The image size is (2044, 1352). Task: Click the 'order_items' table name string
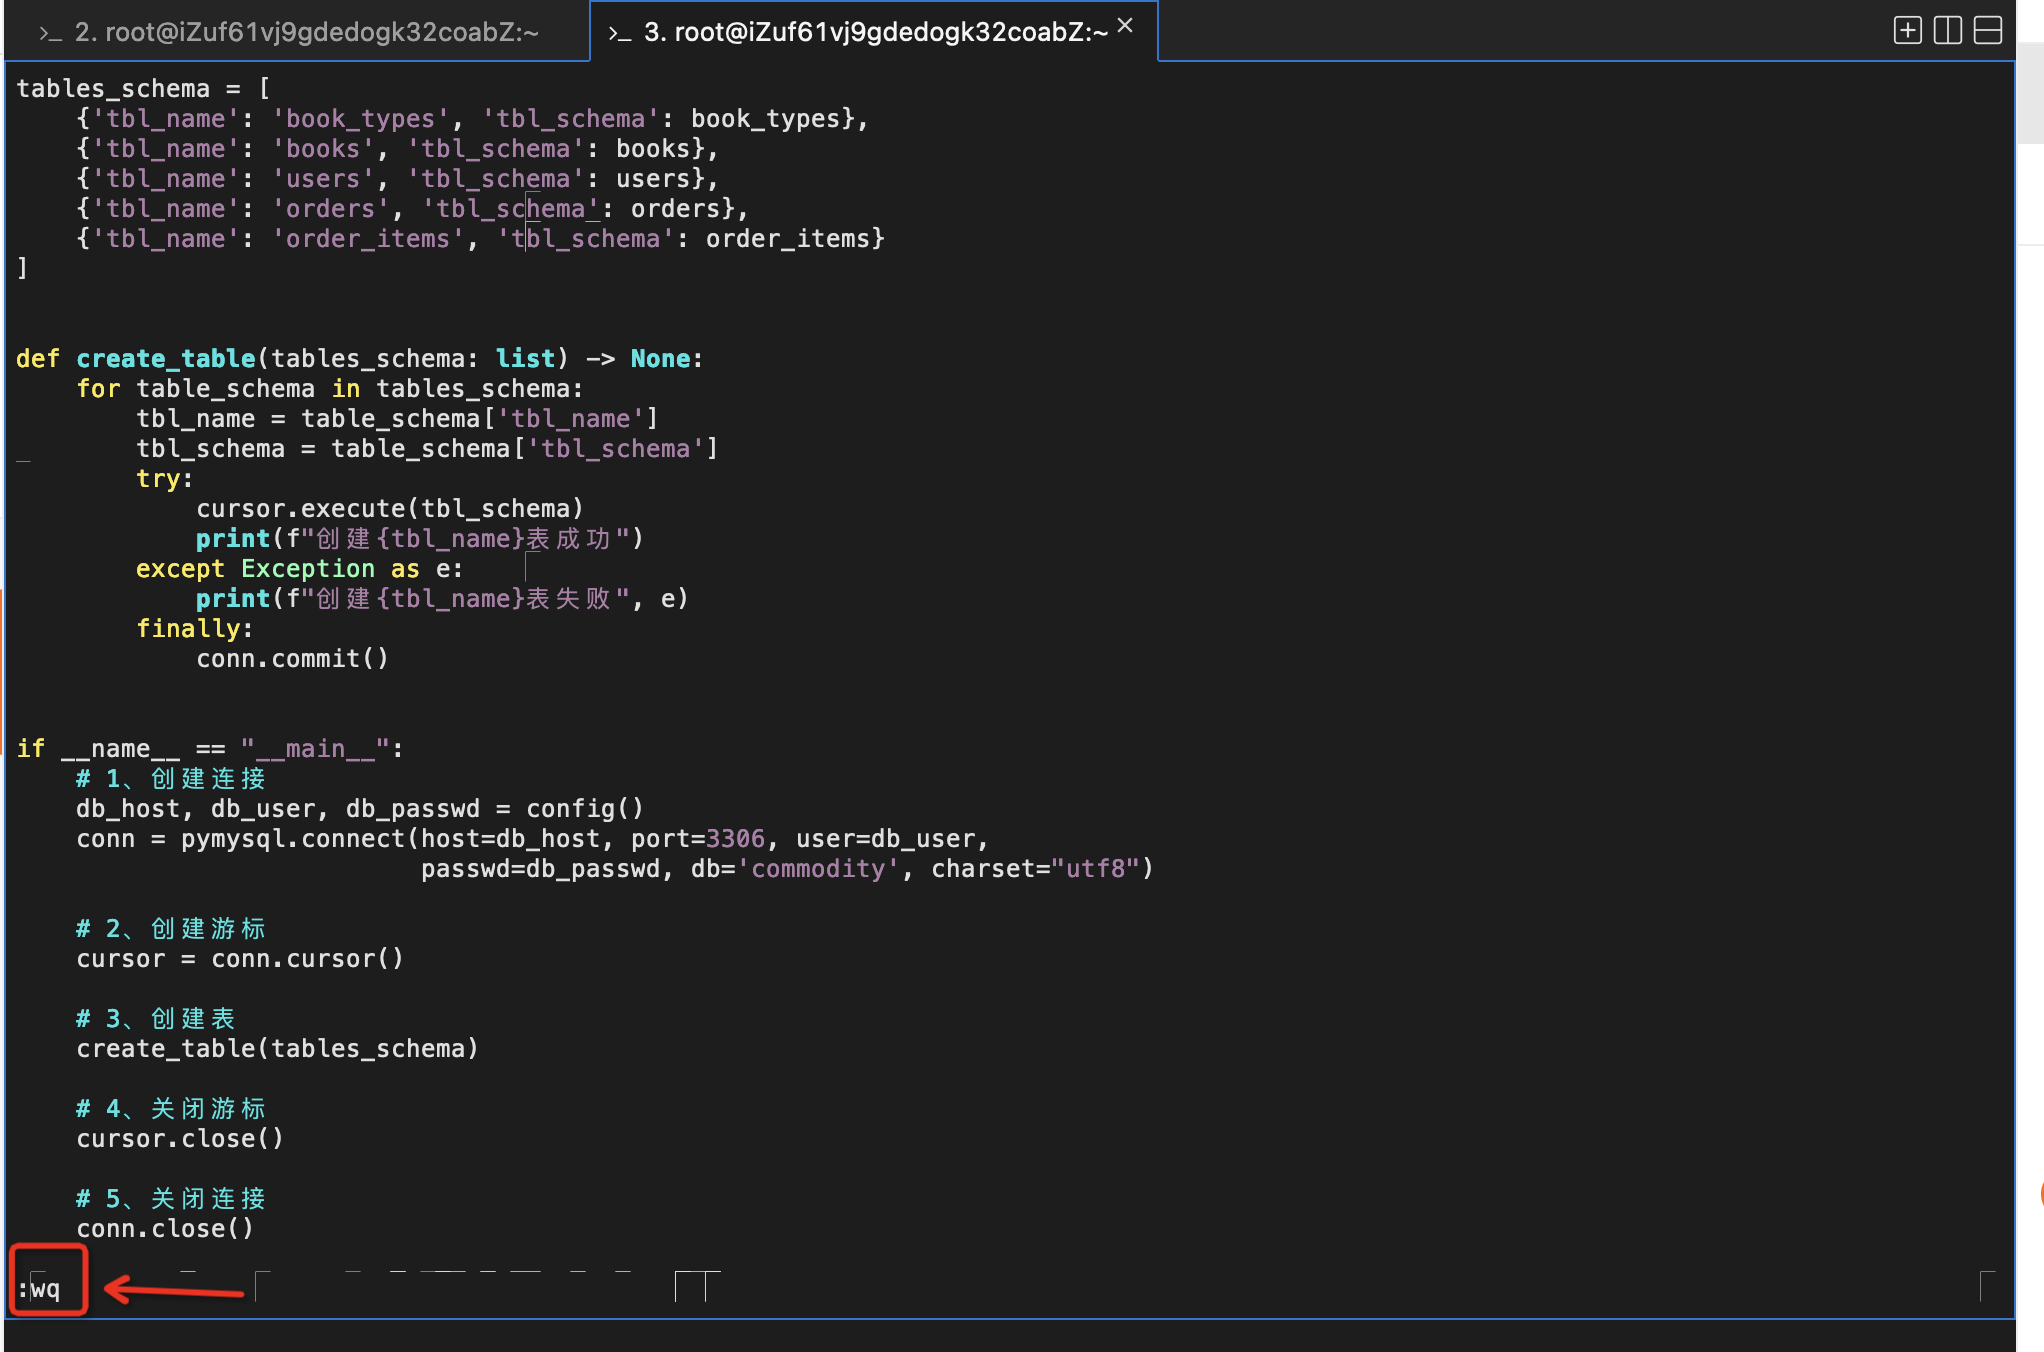[x=368, y=238]
